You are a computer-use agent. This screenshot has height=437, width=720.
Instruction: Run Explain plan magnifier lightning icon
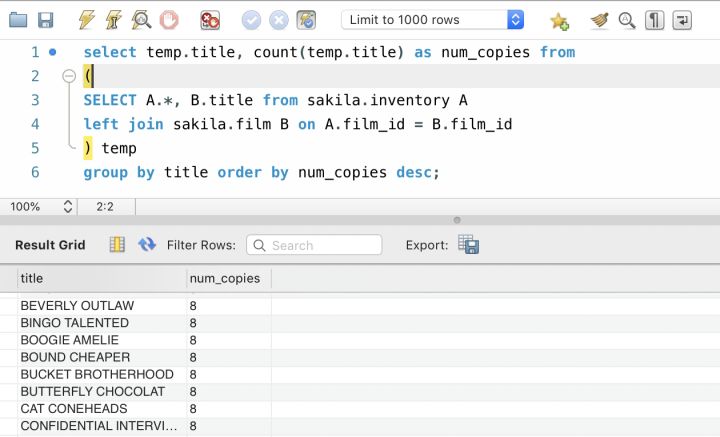point(141,20)
